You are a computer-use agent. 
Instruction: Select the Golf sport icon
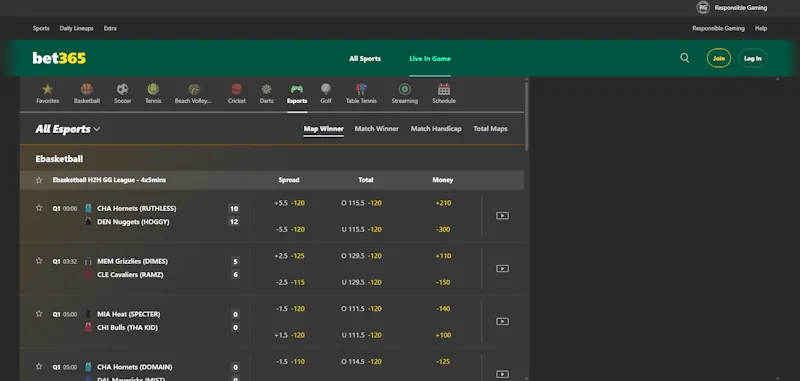[x=326, y=90]
